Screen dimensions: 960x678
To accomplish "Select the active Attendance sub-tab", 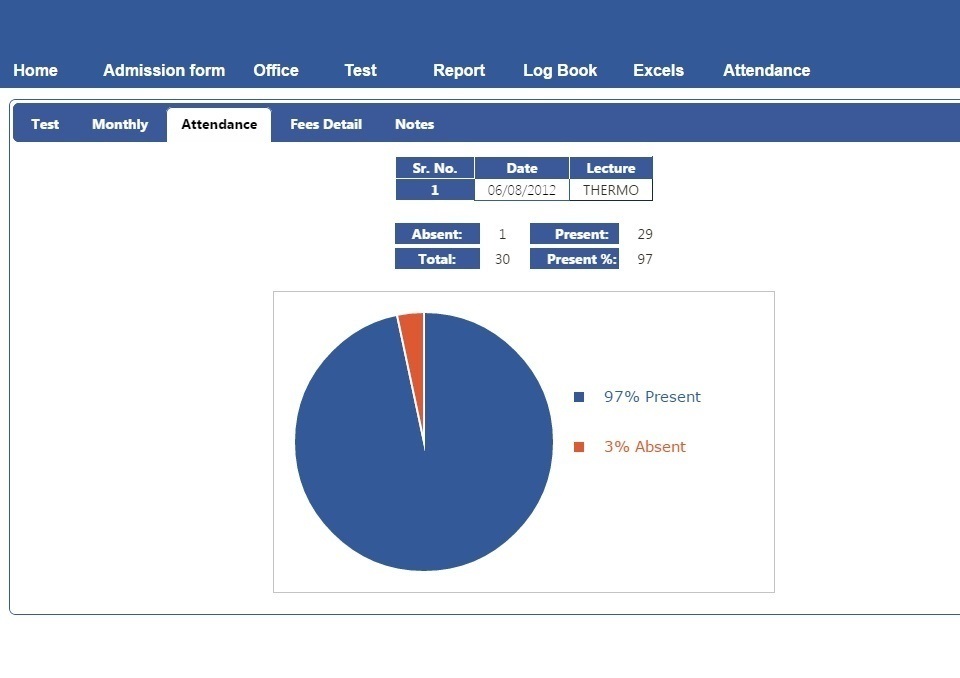I will [219, 124].
